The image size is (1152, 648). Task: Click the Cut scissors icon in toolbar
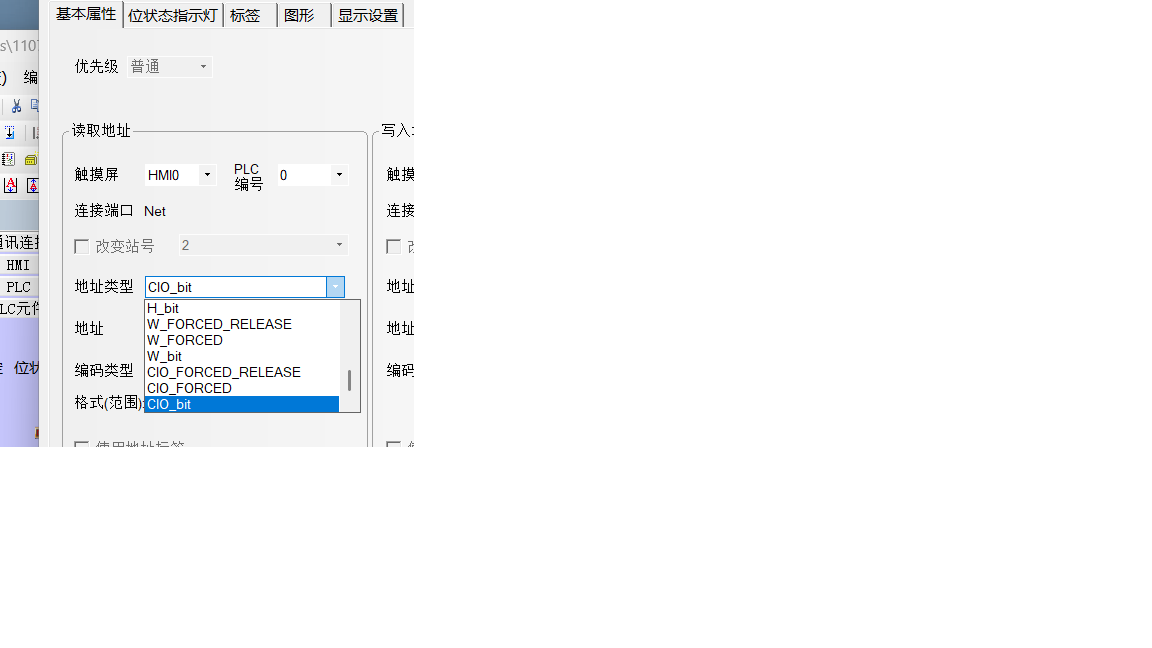pos(16,106)
